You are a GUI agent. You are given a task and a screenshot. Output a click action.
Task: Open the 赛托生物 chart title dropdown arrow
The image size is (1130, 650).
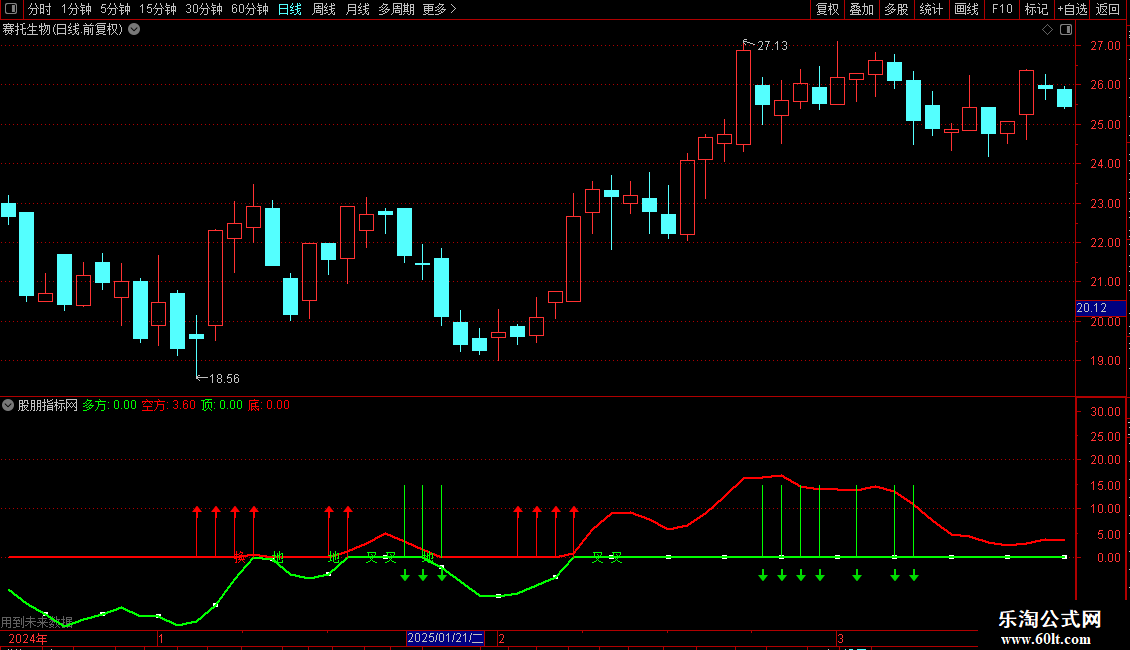(134, 30)
